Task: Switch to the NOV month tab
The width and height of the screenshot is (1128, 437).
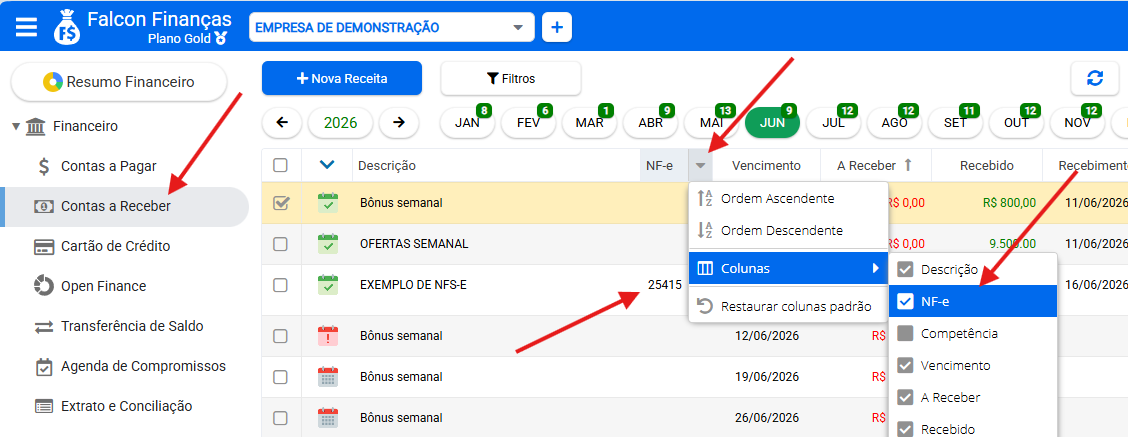Action: tap(1077, 122)
